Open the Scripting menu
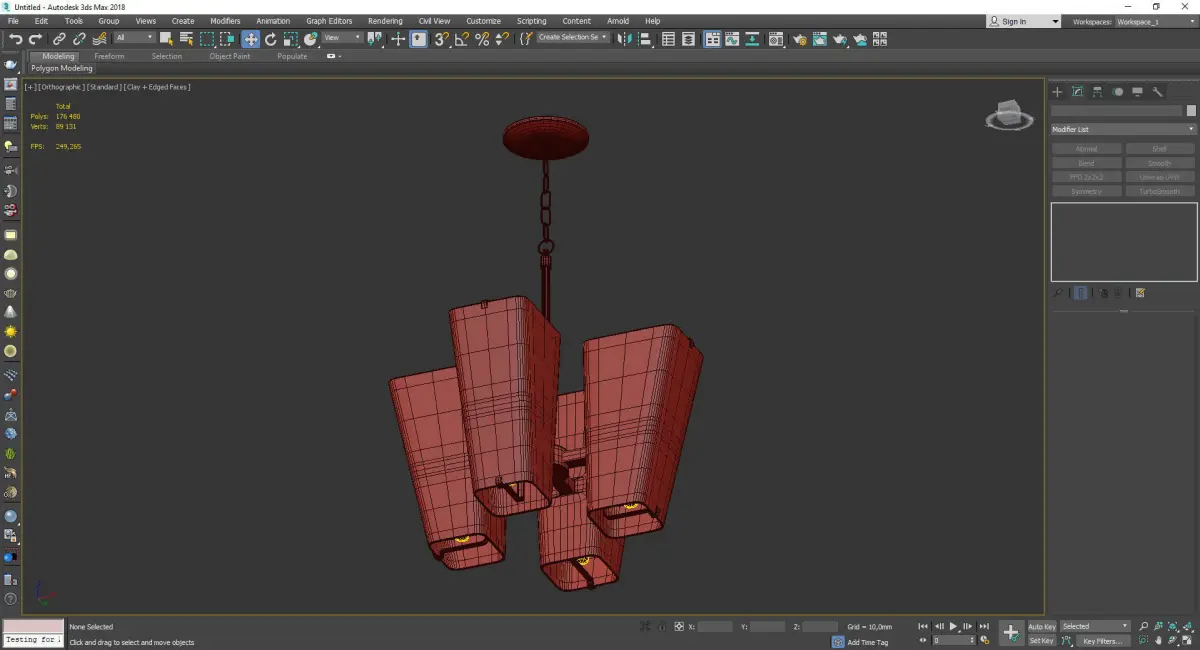 coord(531,21)
